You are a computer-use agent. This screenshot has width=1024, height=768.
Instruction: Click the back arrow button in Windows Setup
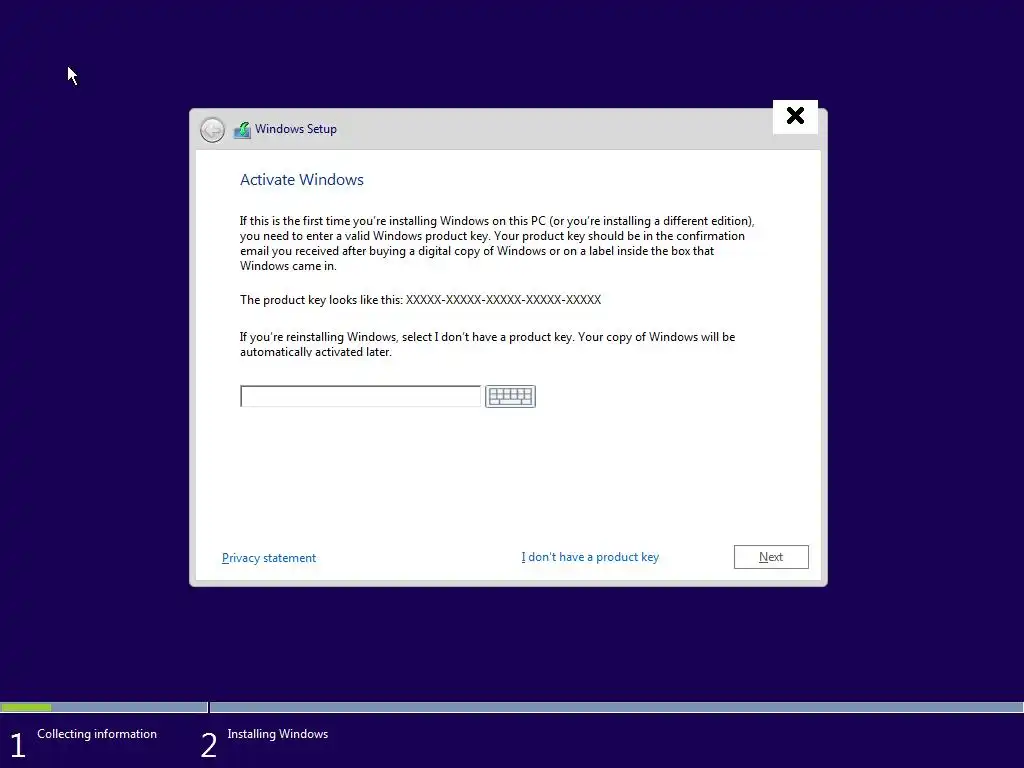(212, 130)
